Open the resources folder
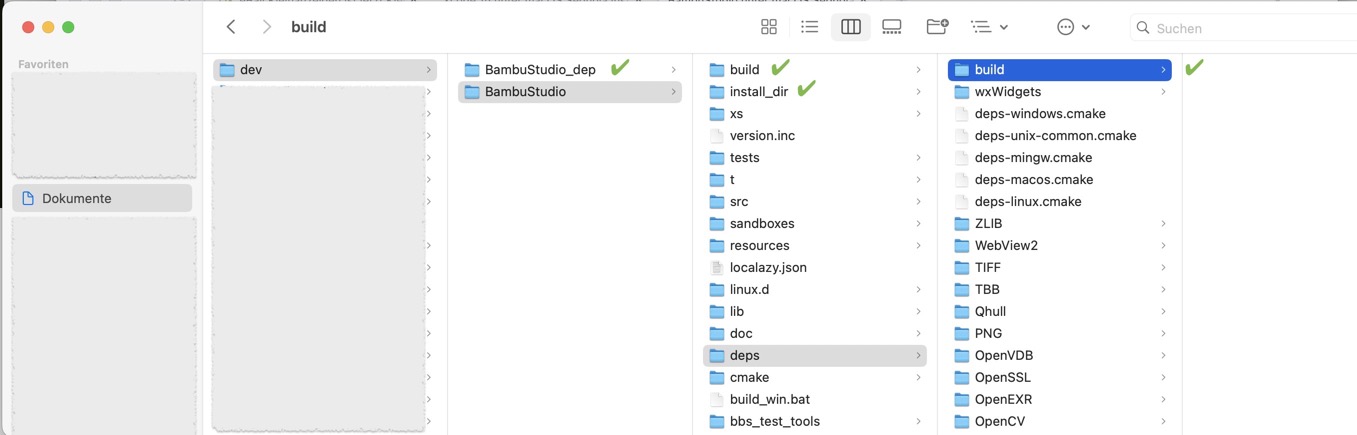The height and width of the screenshot is (435, 1357). point(815,246)
